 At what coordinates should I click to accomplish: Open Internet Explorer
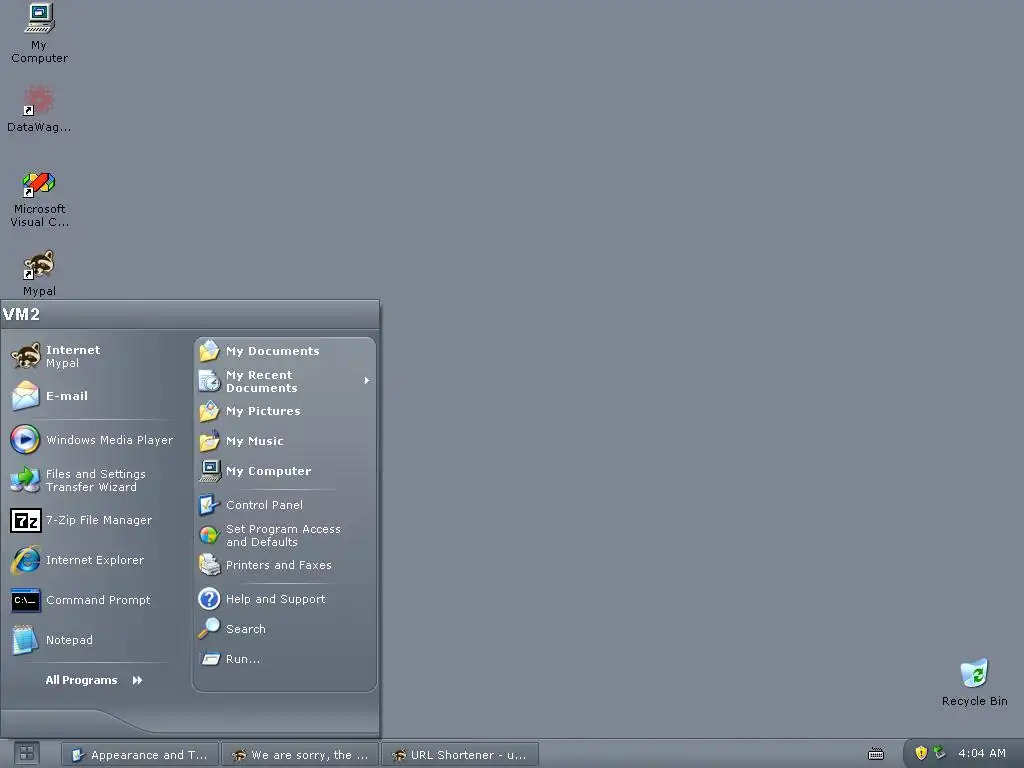[91, 560]
